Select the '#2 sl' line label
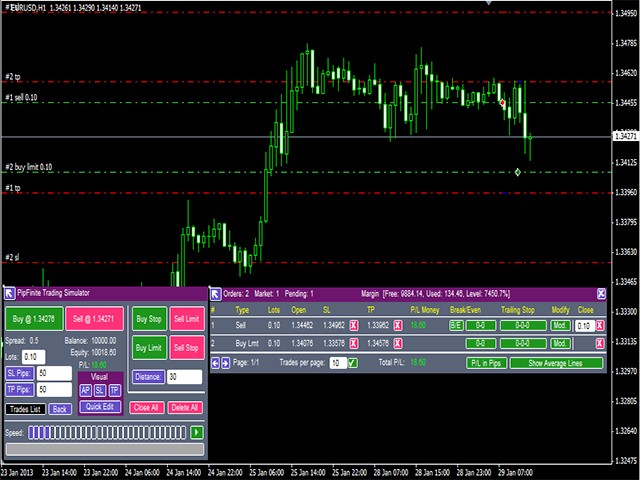640x480 pixels. [x=12, y=258]
